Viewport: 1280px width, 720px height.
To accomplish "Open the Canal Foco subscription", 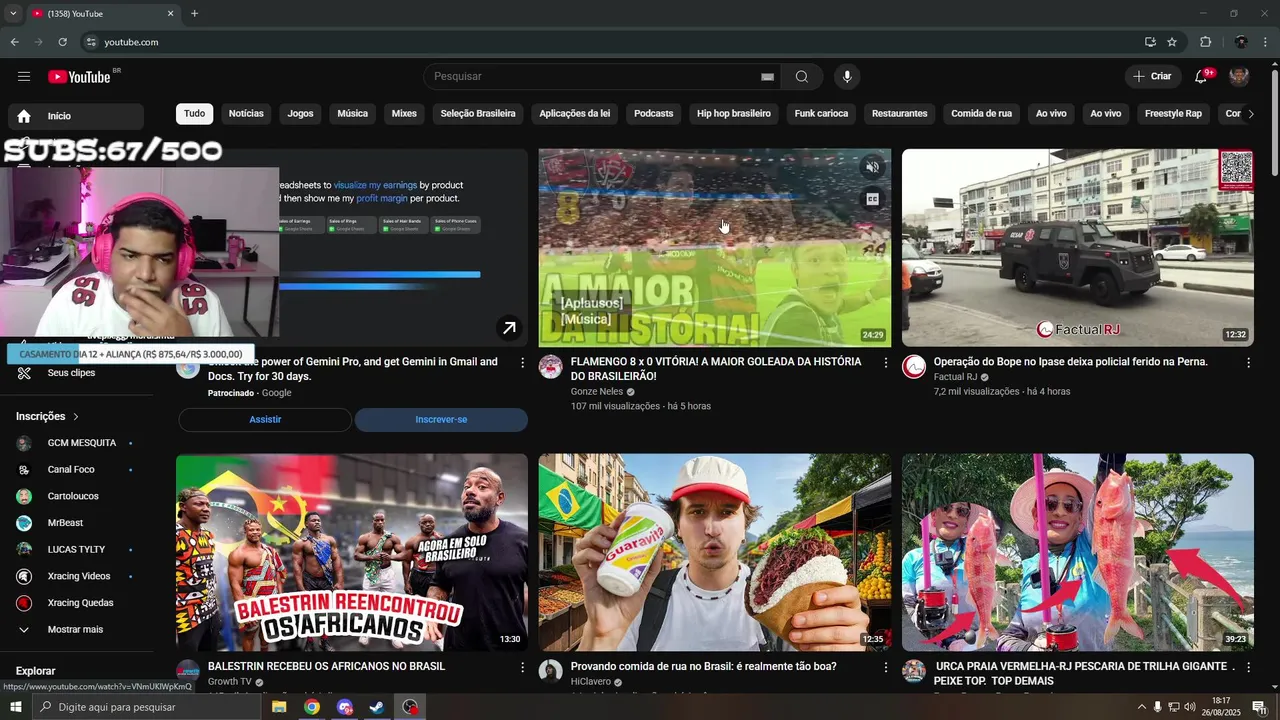I will click(x=75, y=470).
